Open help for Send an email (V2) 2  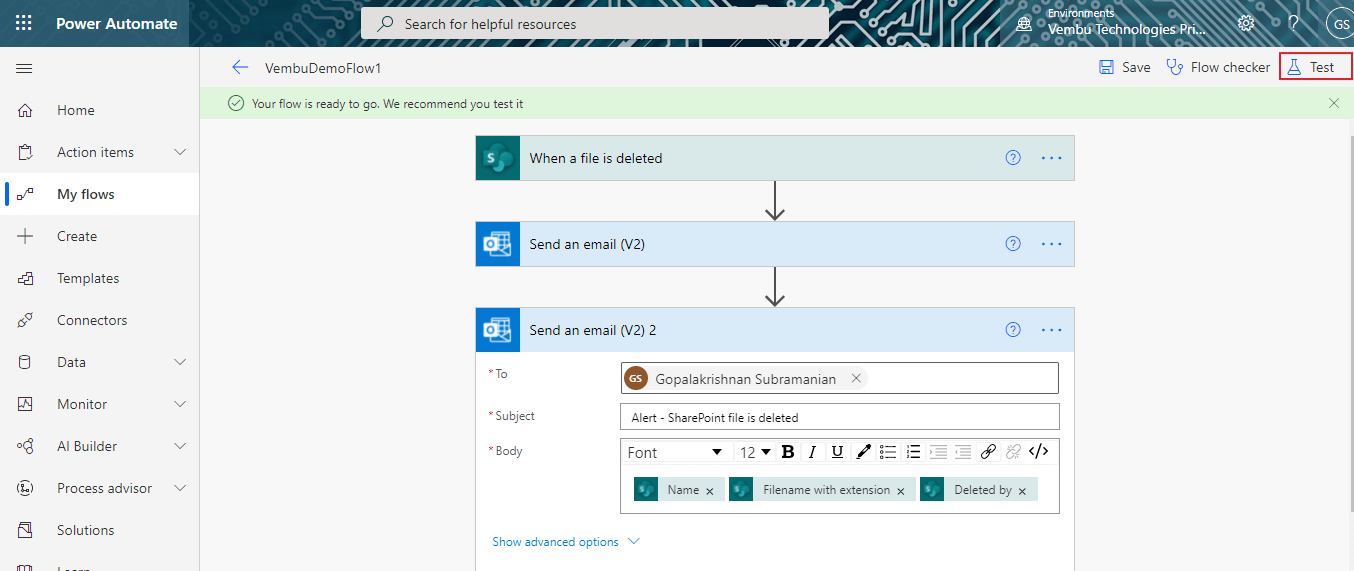tap(1013, 330)
